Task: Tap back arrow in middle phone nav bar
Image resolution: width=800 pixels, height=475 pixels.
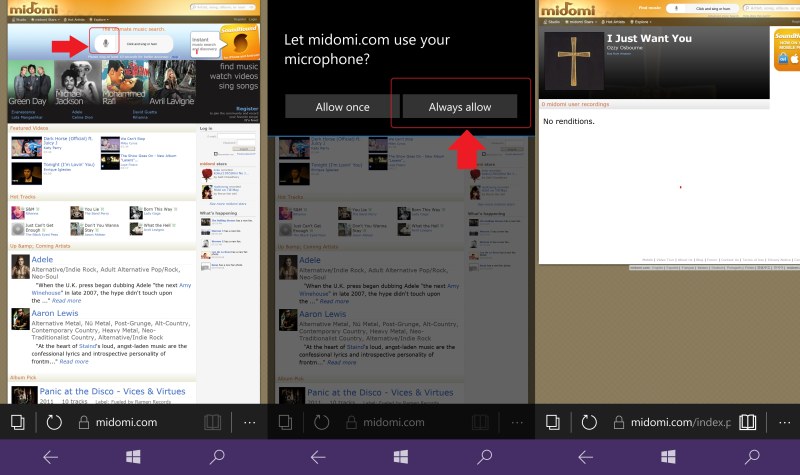Action: click(318, 457)
